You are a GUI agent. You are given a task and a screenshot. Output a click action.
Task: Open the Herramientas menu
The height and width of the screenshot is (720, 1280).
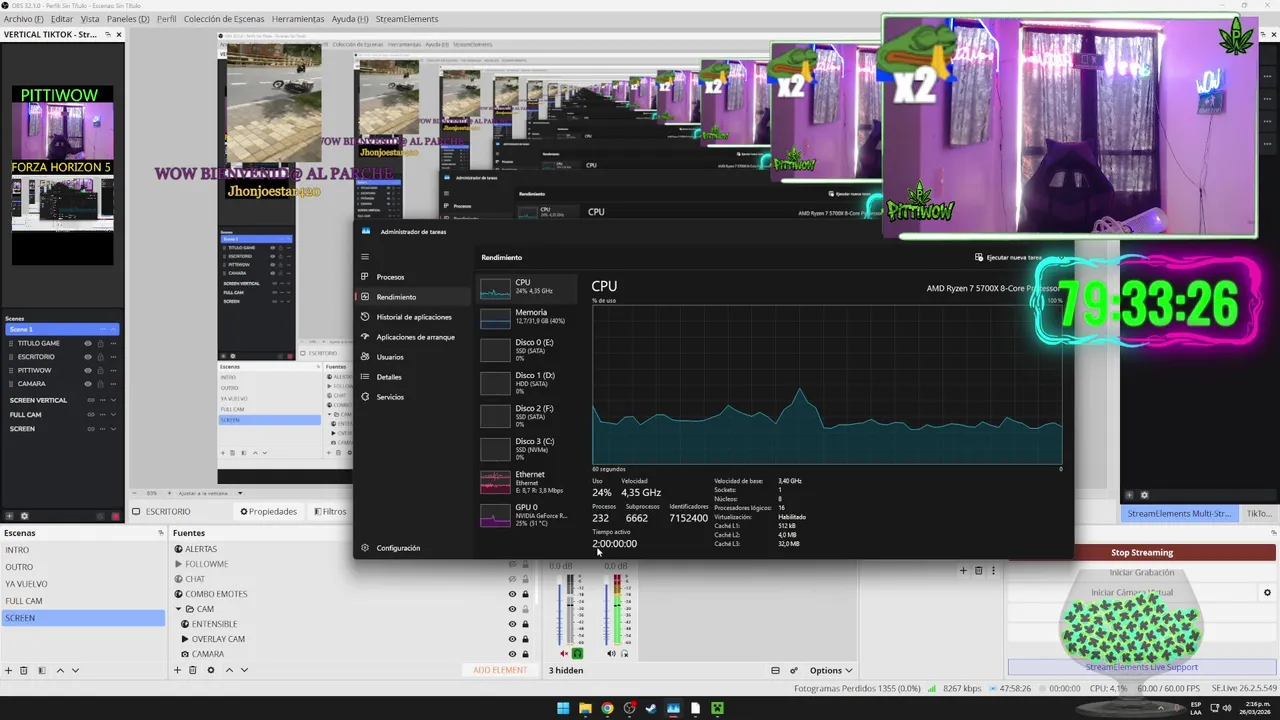point(298,19)
